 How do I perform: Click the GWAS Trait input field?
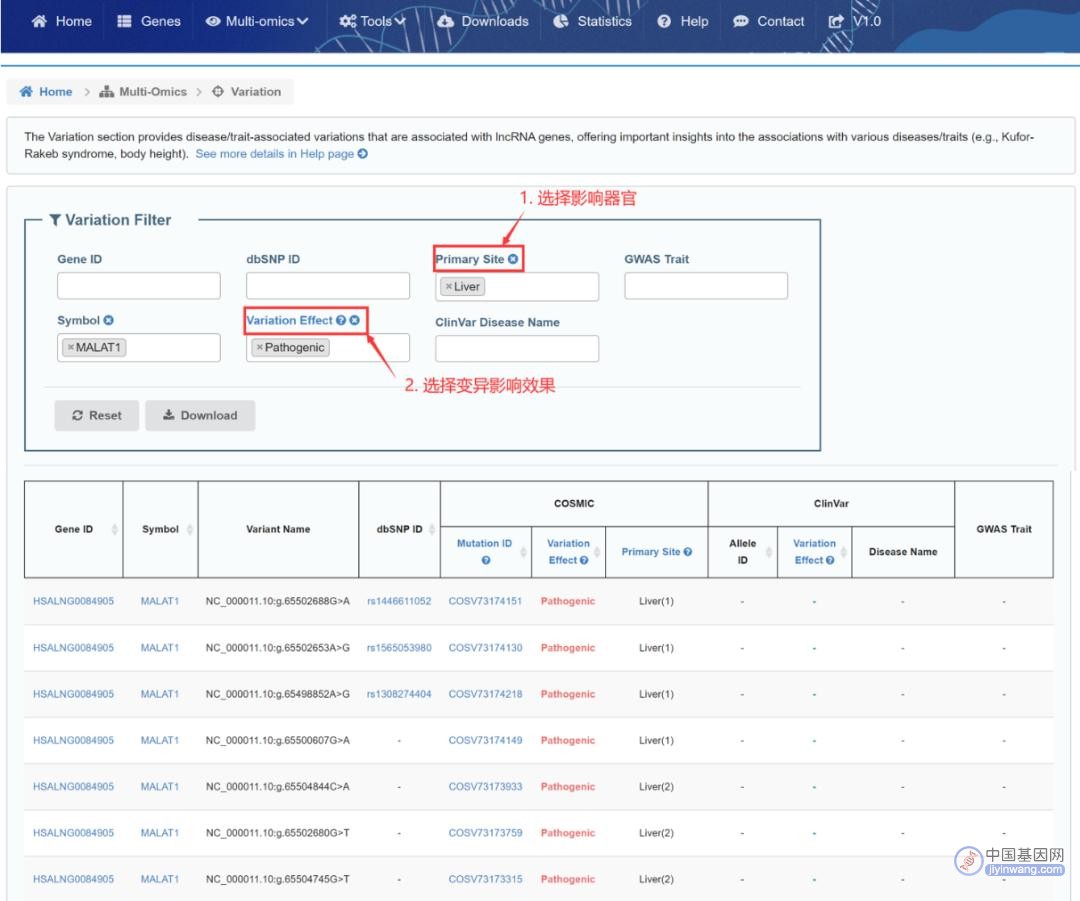point(706,286)
